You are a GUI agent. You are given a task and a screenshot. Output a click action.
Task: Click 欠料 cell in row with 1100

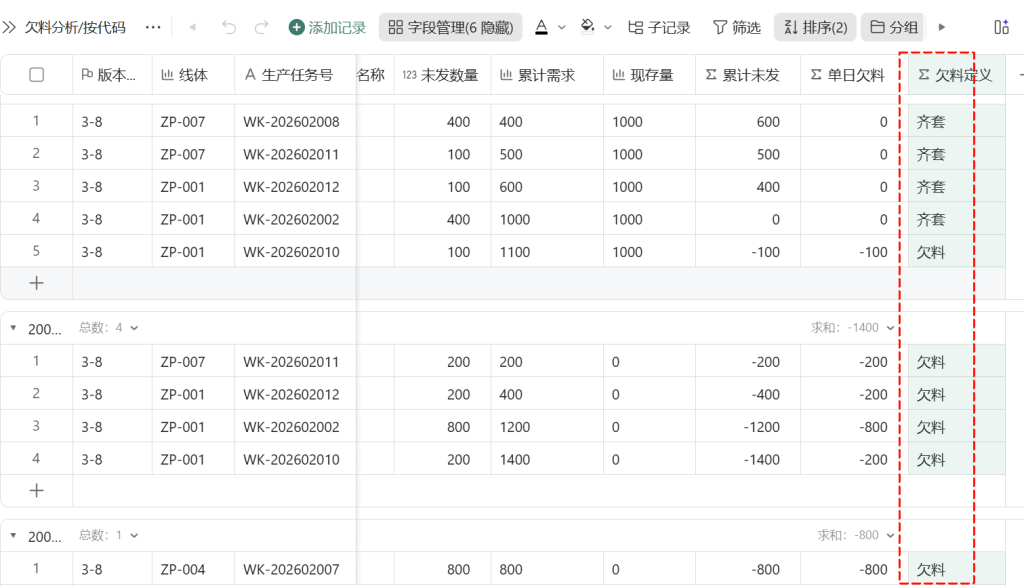957,252
